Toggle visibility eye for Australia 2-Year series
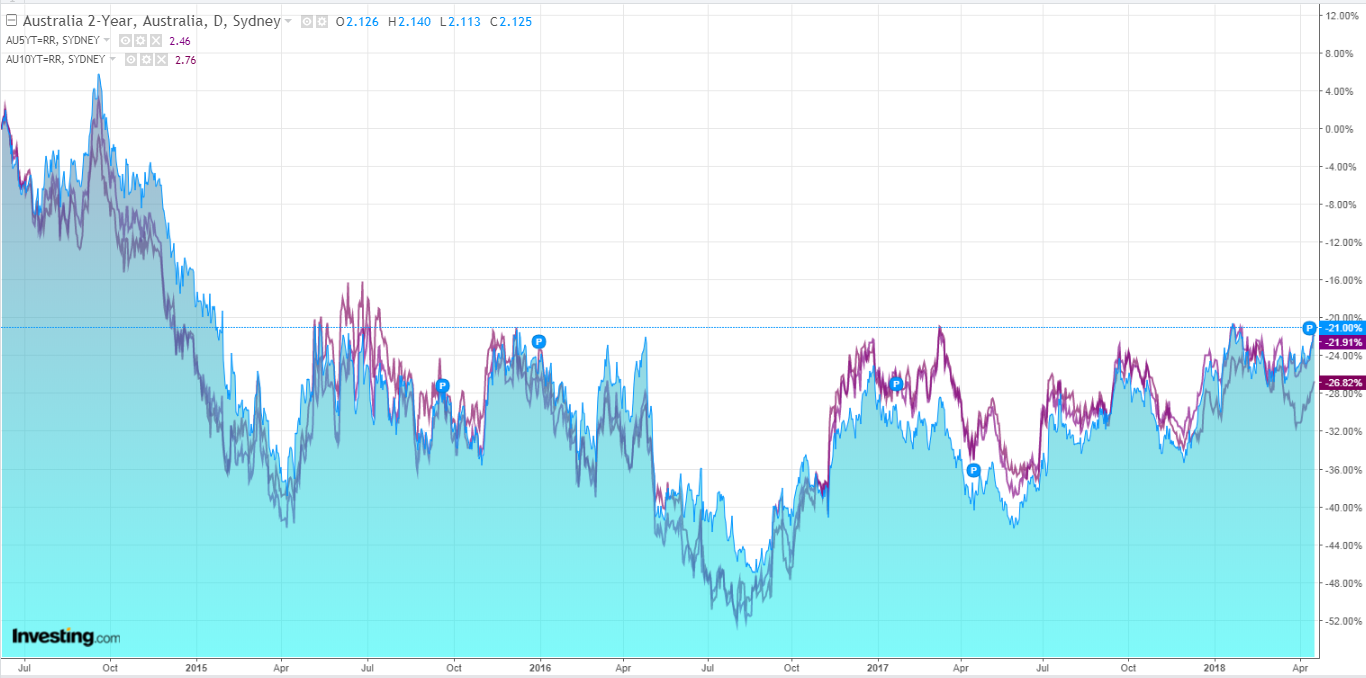Image resolution: width=1366 pixels, height=678 pixels. coord(306,21)
